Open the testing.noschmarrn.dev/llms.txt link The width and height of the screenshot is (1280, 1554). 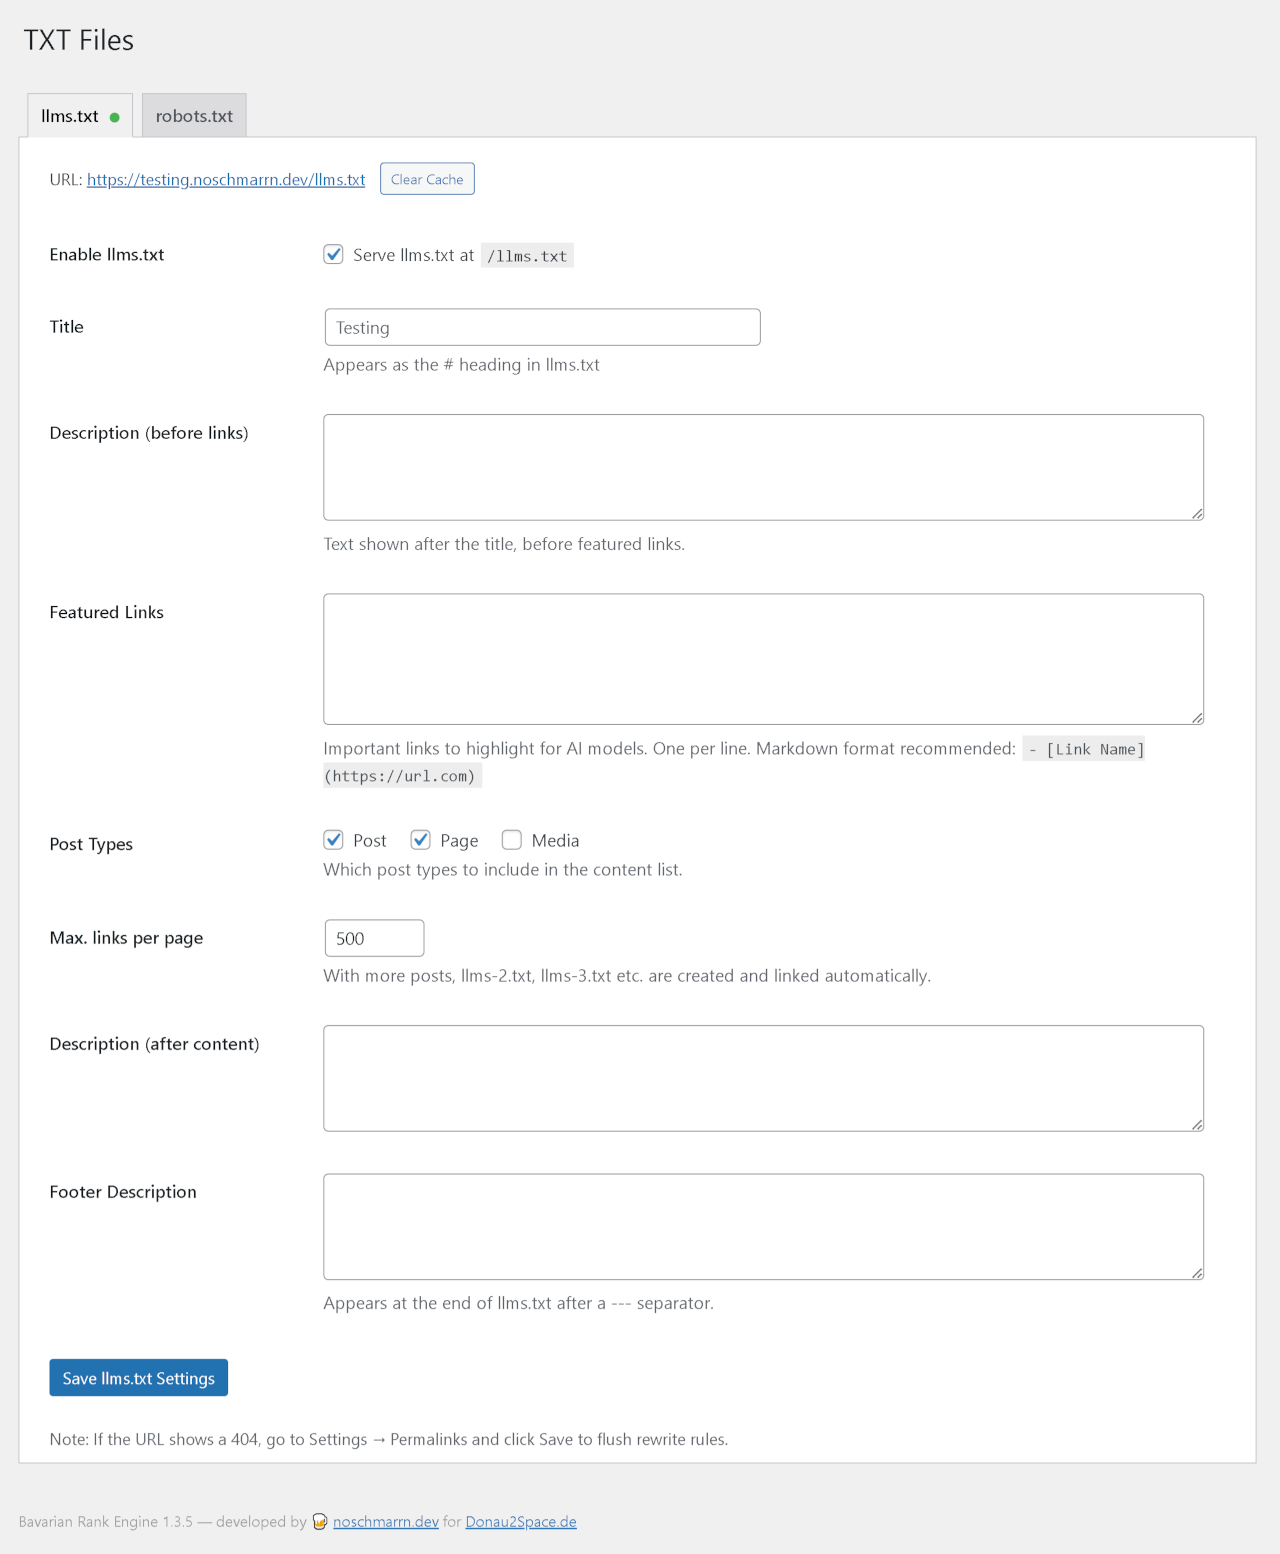click(225, 180)
